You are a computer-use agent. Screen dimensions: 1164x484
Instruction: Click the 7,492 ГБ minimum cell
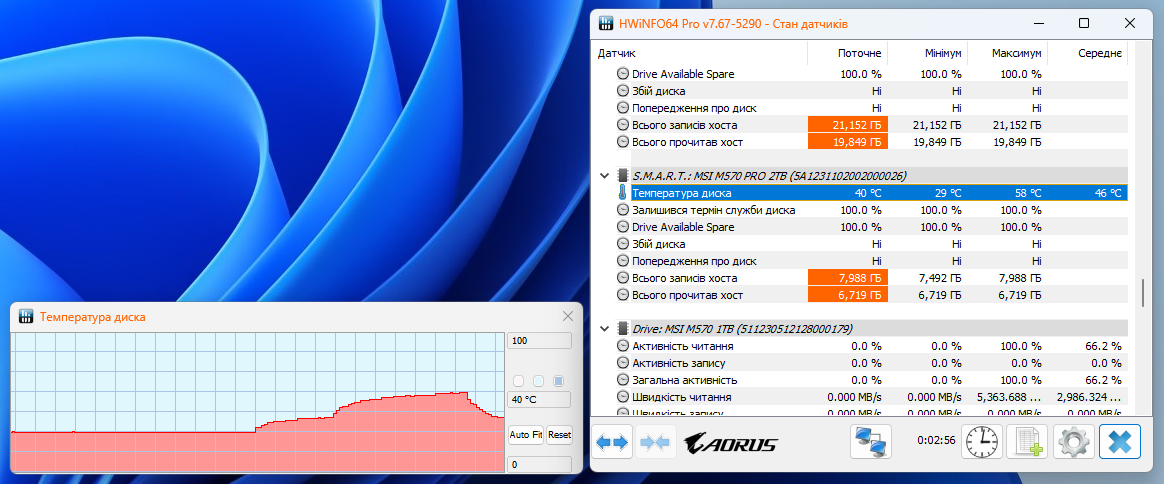[928, 278]
